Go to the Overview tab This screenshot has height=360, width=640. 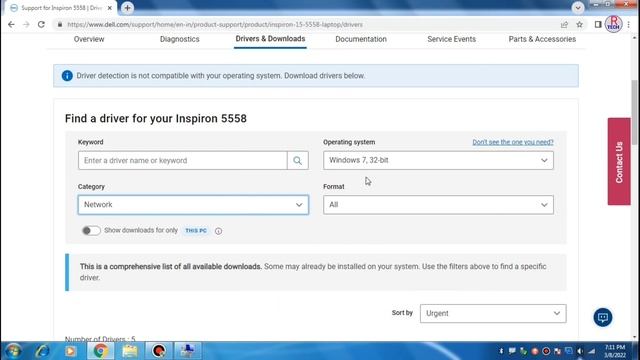[89, 39]
